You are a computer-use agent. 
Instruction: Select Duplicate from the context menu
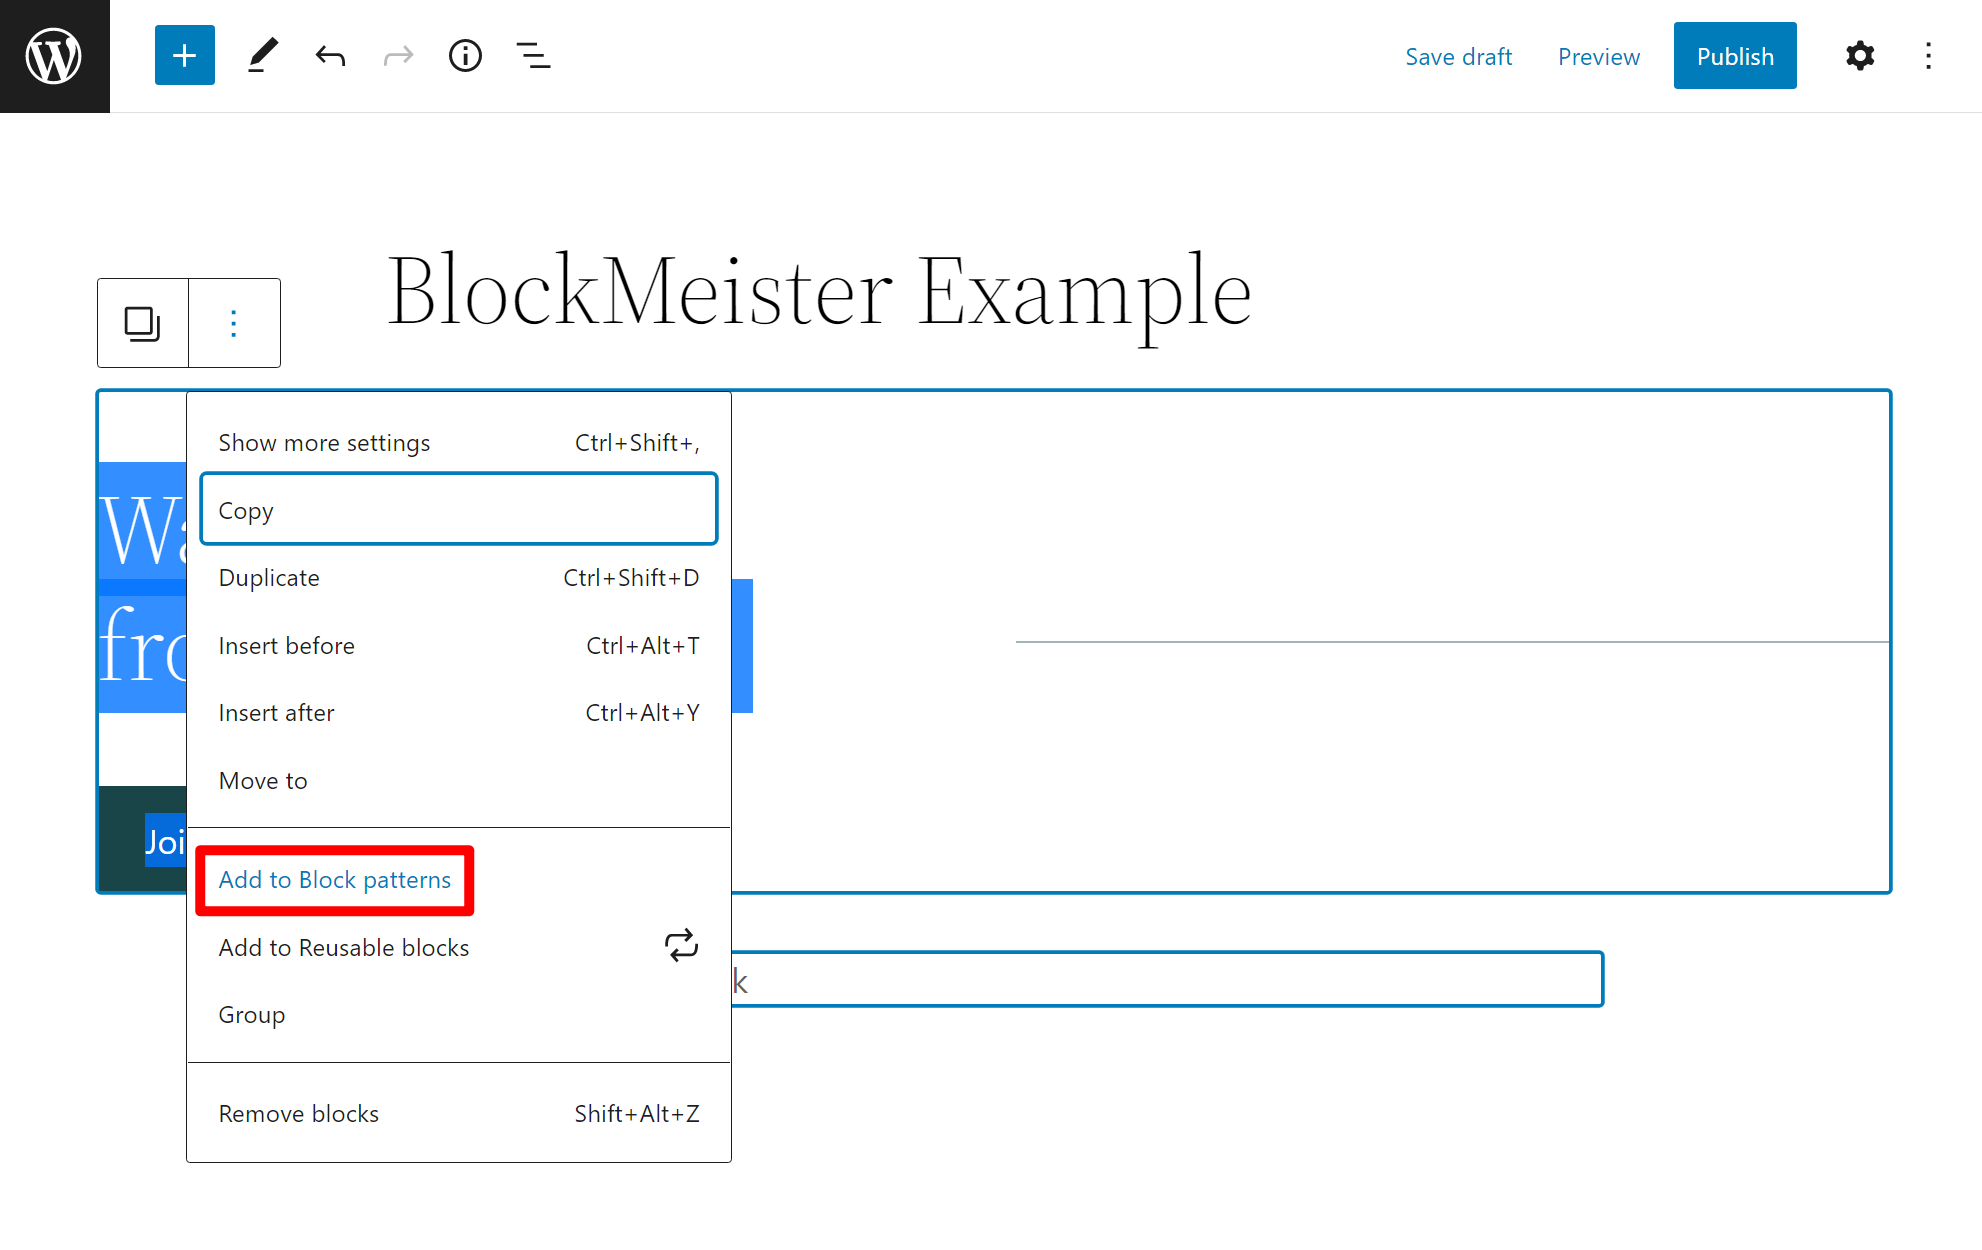coord(268,577)
